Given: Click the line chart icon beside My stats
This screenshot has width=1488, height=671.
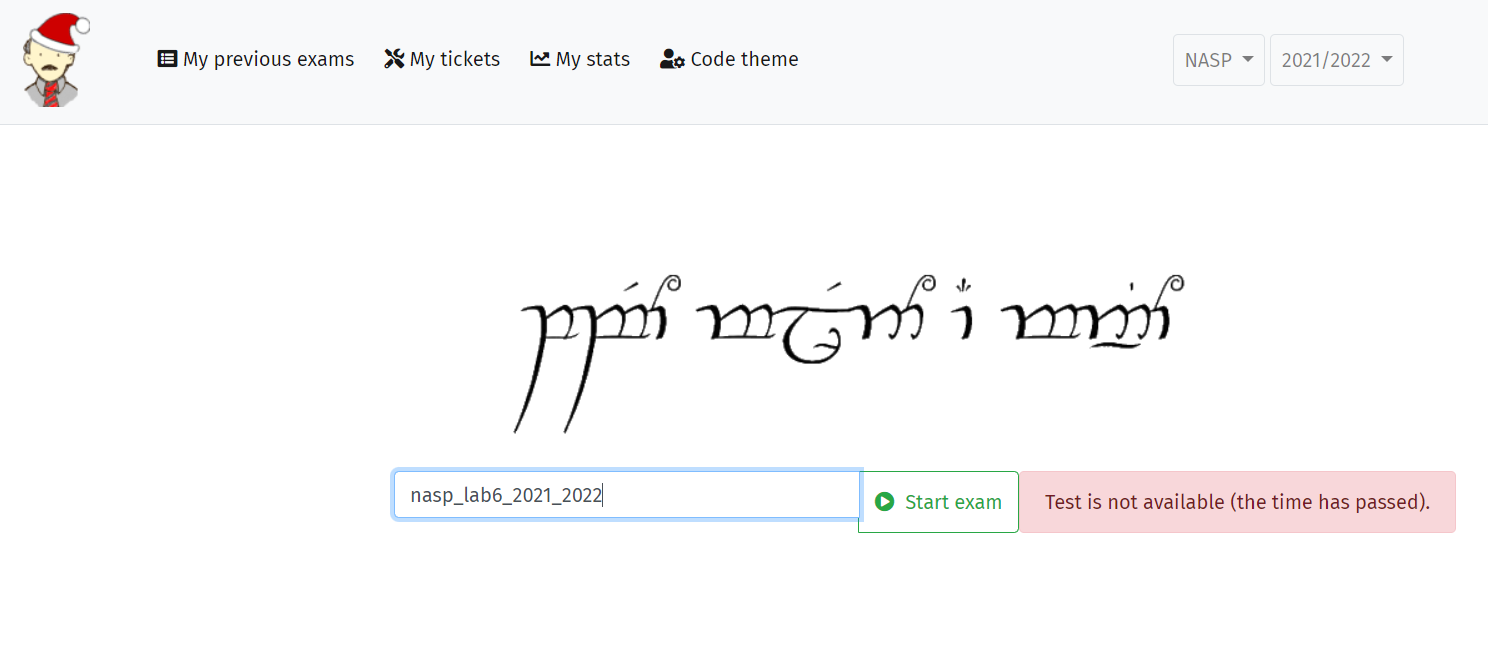Looking at the screenshot, I should tap(540, 59).
